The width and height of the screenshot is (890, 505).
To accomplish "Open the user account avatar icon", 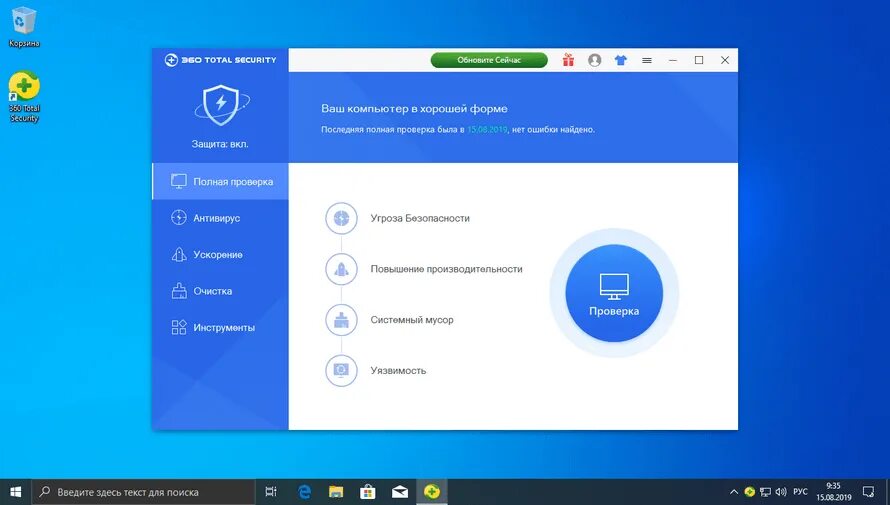I will click(x=594, y=60).
